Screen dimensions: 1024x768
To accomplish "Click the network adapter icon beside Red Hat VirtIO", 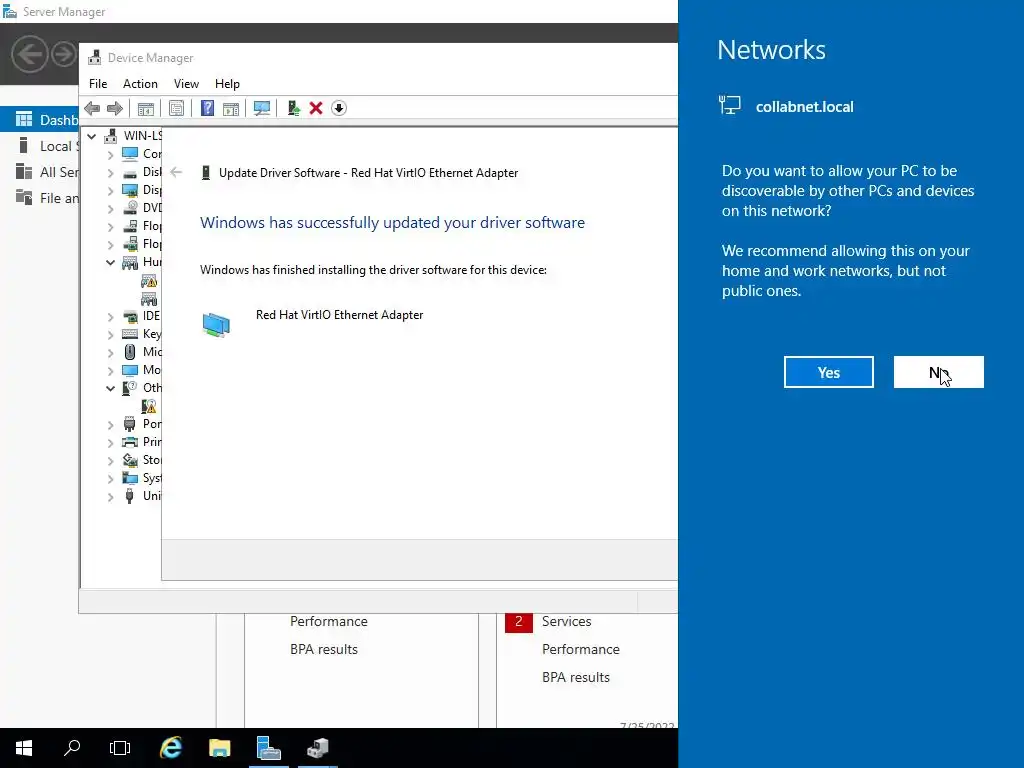I will tap(216, 325).
